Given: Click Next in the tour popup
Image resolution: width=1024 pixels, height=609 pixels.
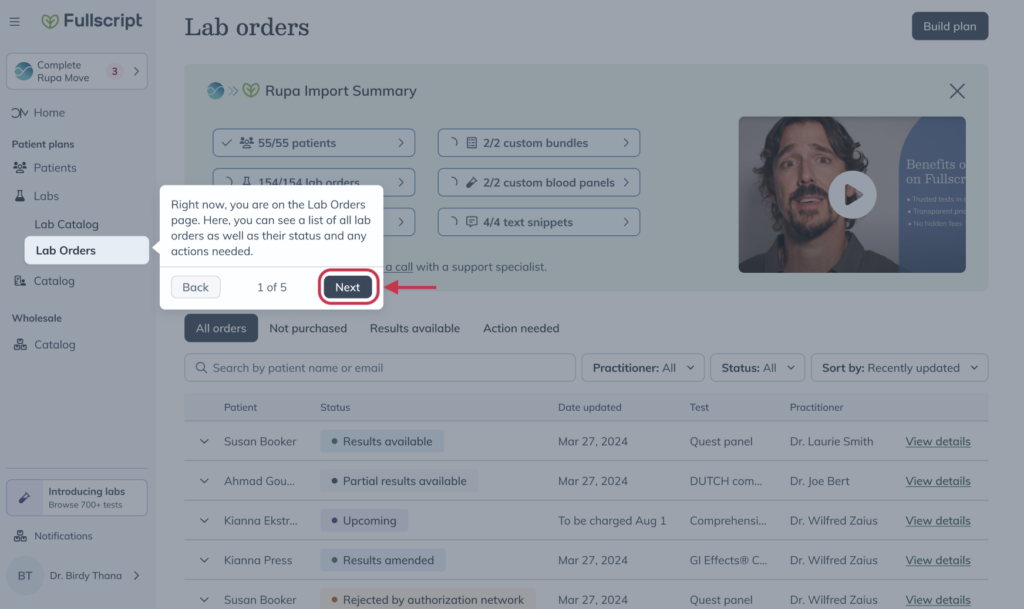Looking at the screenshot, I should pyautogui.click(x=347, y=287).
